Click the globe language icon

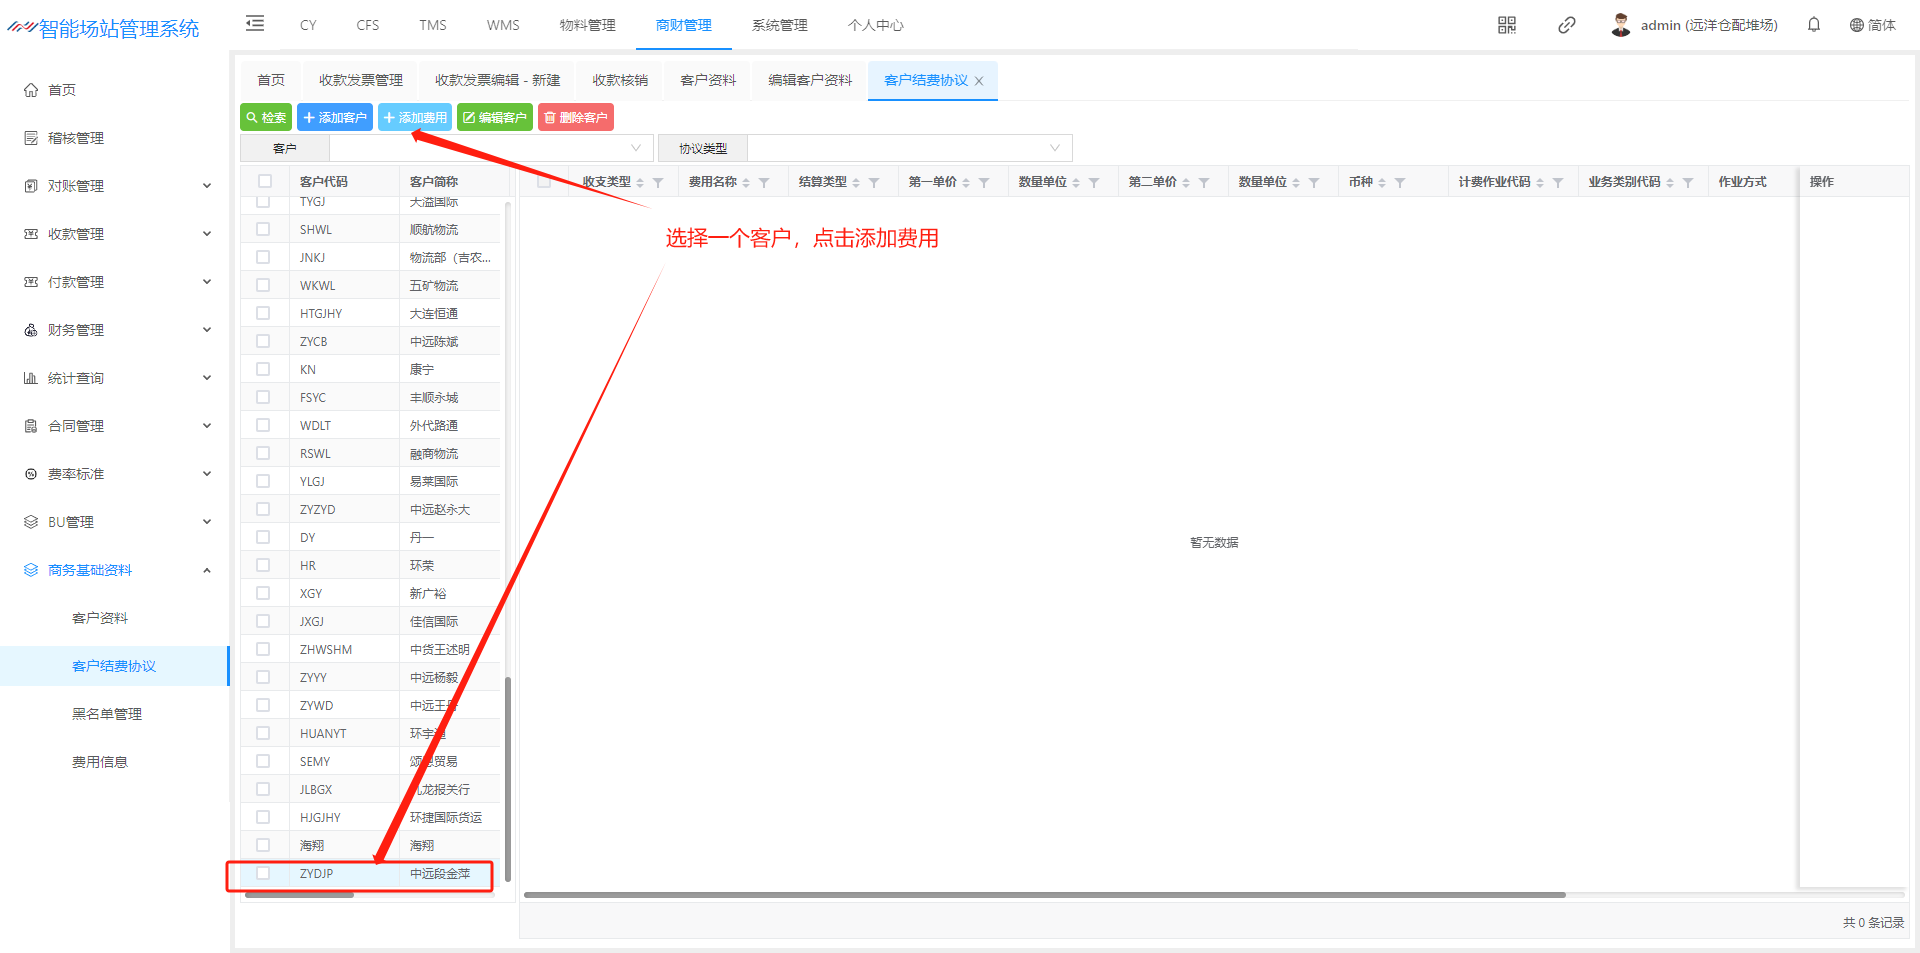(x=1856, y=25)
